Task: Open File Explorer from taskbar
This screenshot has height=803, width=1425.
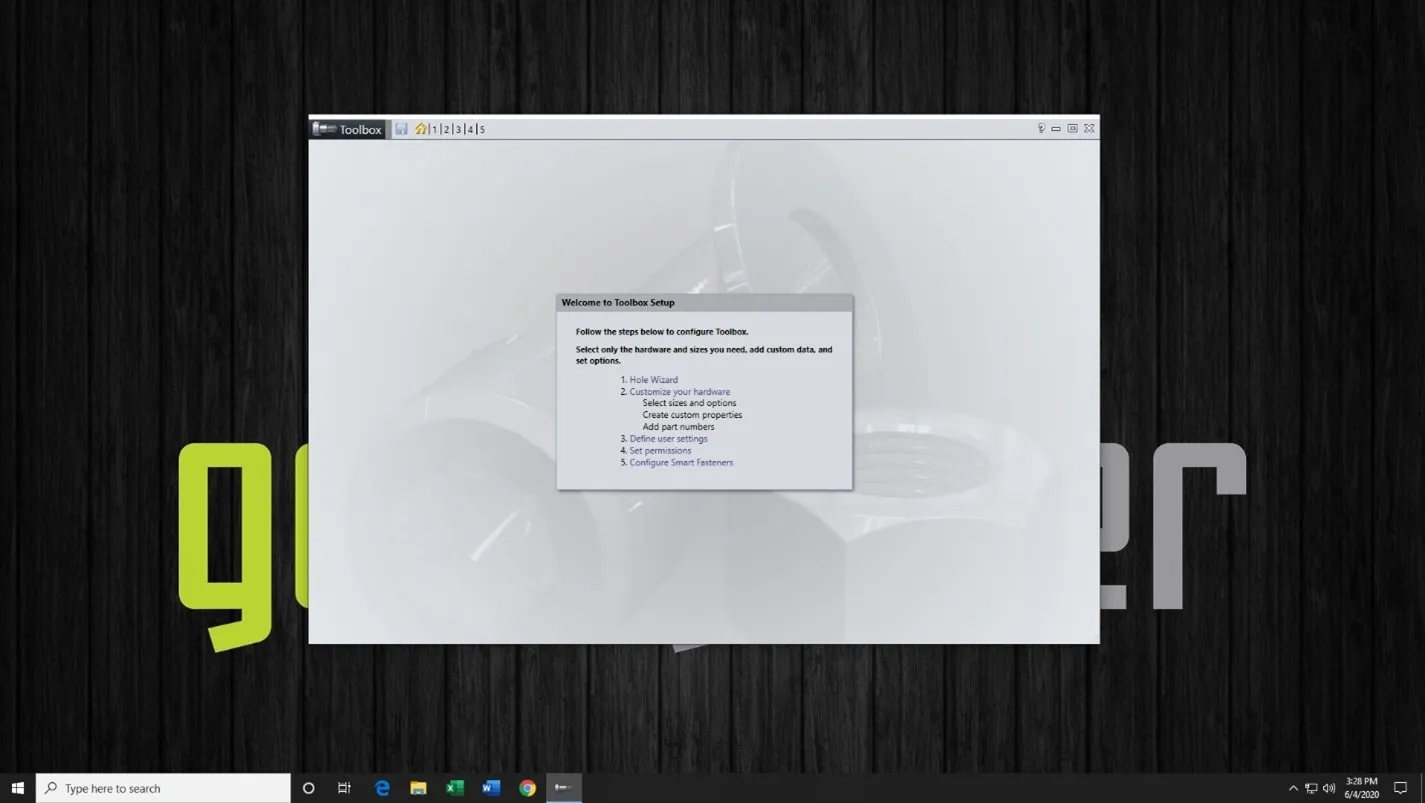Action: pos(418,788)
